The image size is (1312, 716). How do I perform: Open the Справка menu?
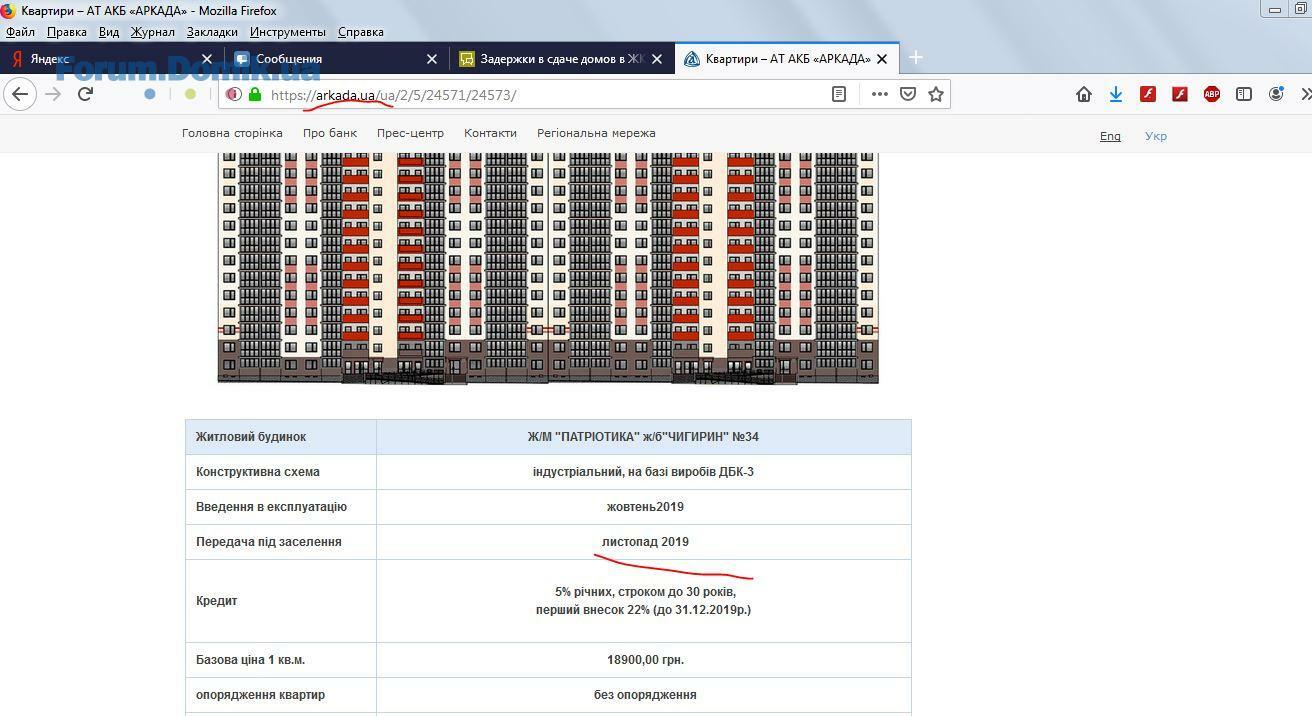point(361,32)
